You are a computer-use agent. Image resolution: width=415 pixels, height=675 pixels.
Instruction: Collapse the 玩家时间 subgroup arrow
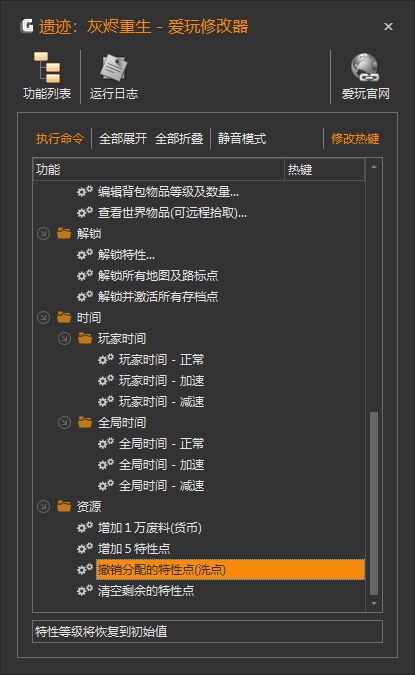[64, 338]
